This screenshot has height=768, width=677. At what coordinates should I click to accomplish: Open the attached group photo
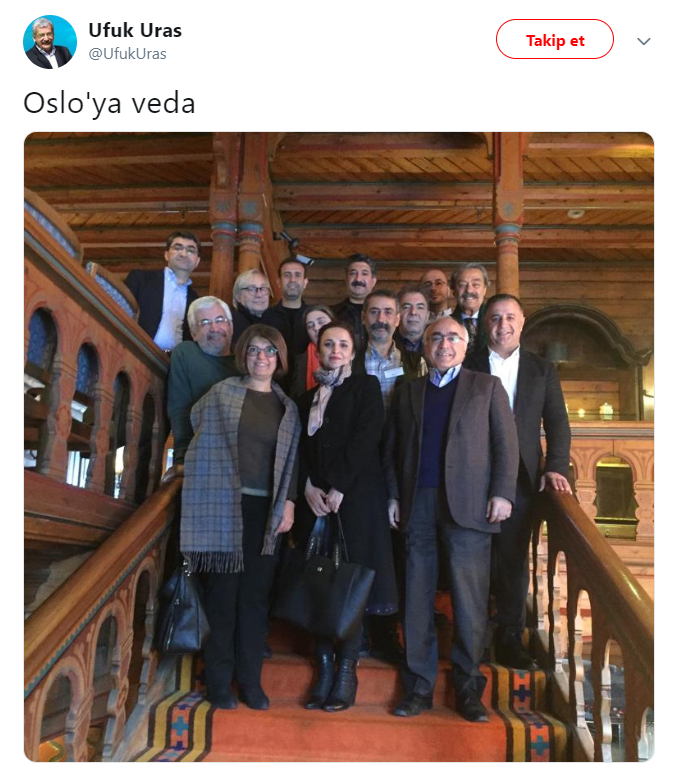pyautogui.click(x=339, y=446)
